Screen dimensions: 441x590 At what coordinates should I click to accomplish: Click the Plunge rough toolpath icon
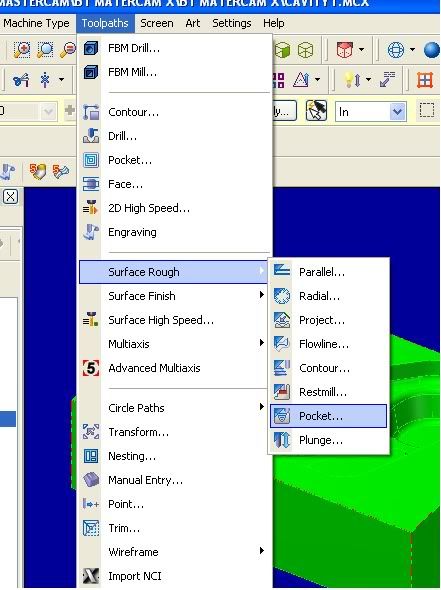click(281, 440)
